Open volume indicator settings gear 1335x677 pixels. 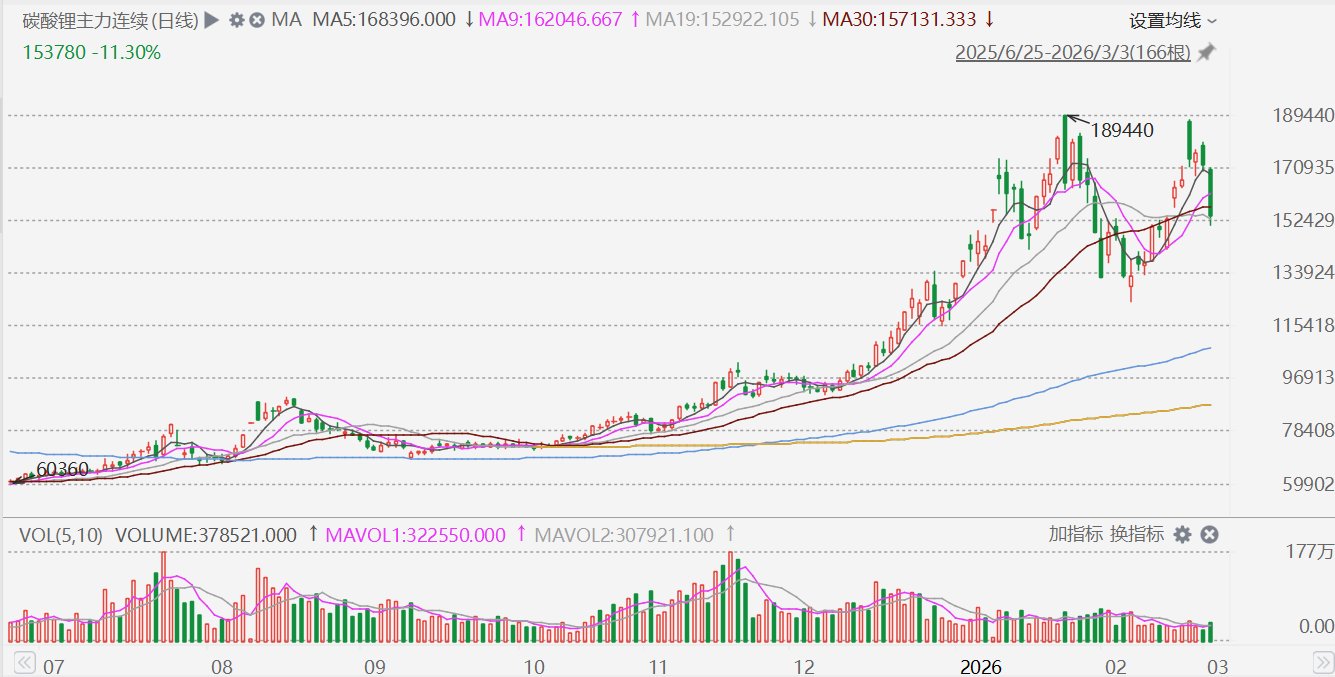point(1182,535)
